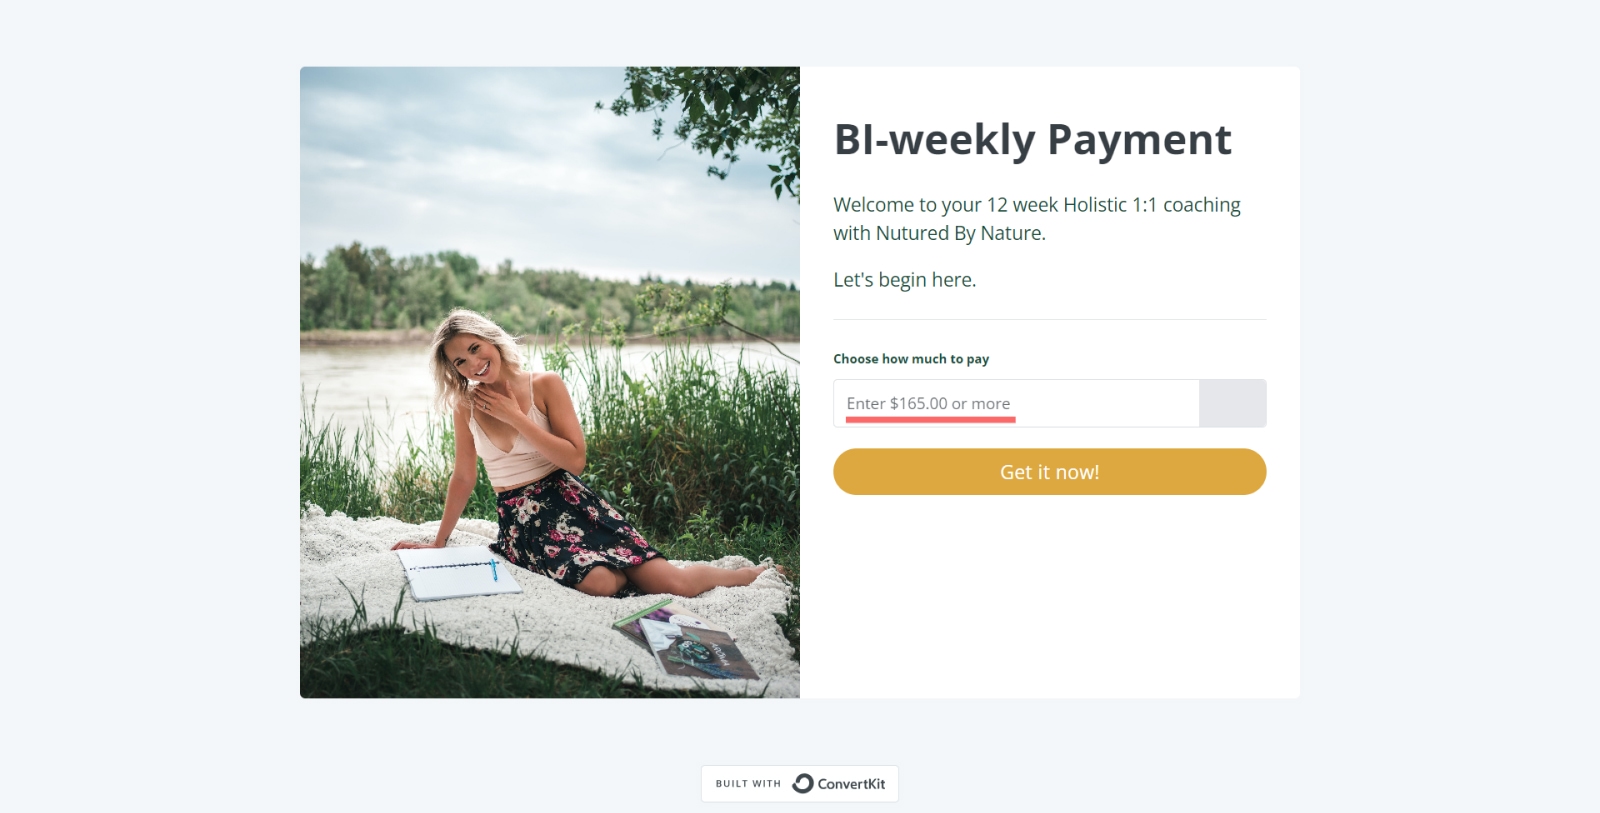The image size is (1600, 813).
Task: Click the ConvertKit circular logo icon
Action: point(803,784)
